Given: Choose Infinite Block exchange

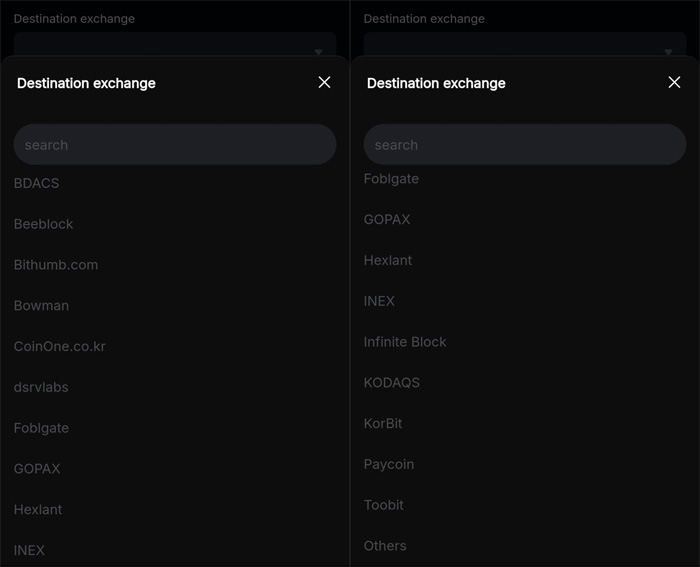Looking at the screenshot, I should tap(405, 342).
